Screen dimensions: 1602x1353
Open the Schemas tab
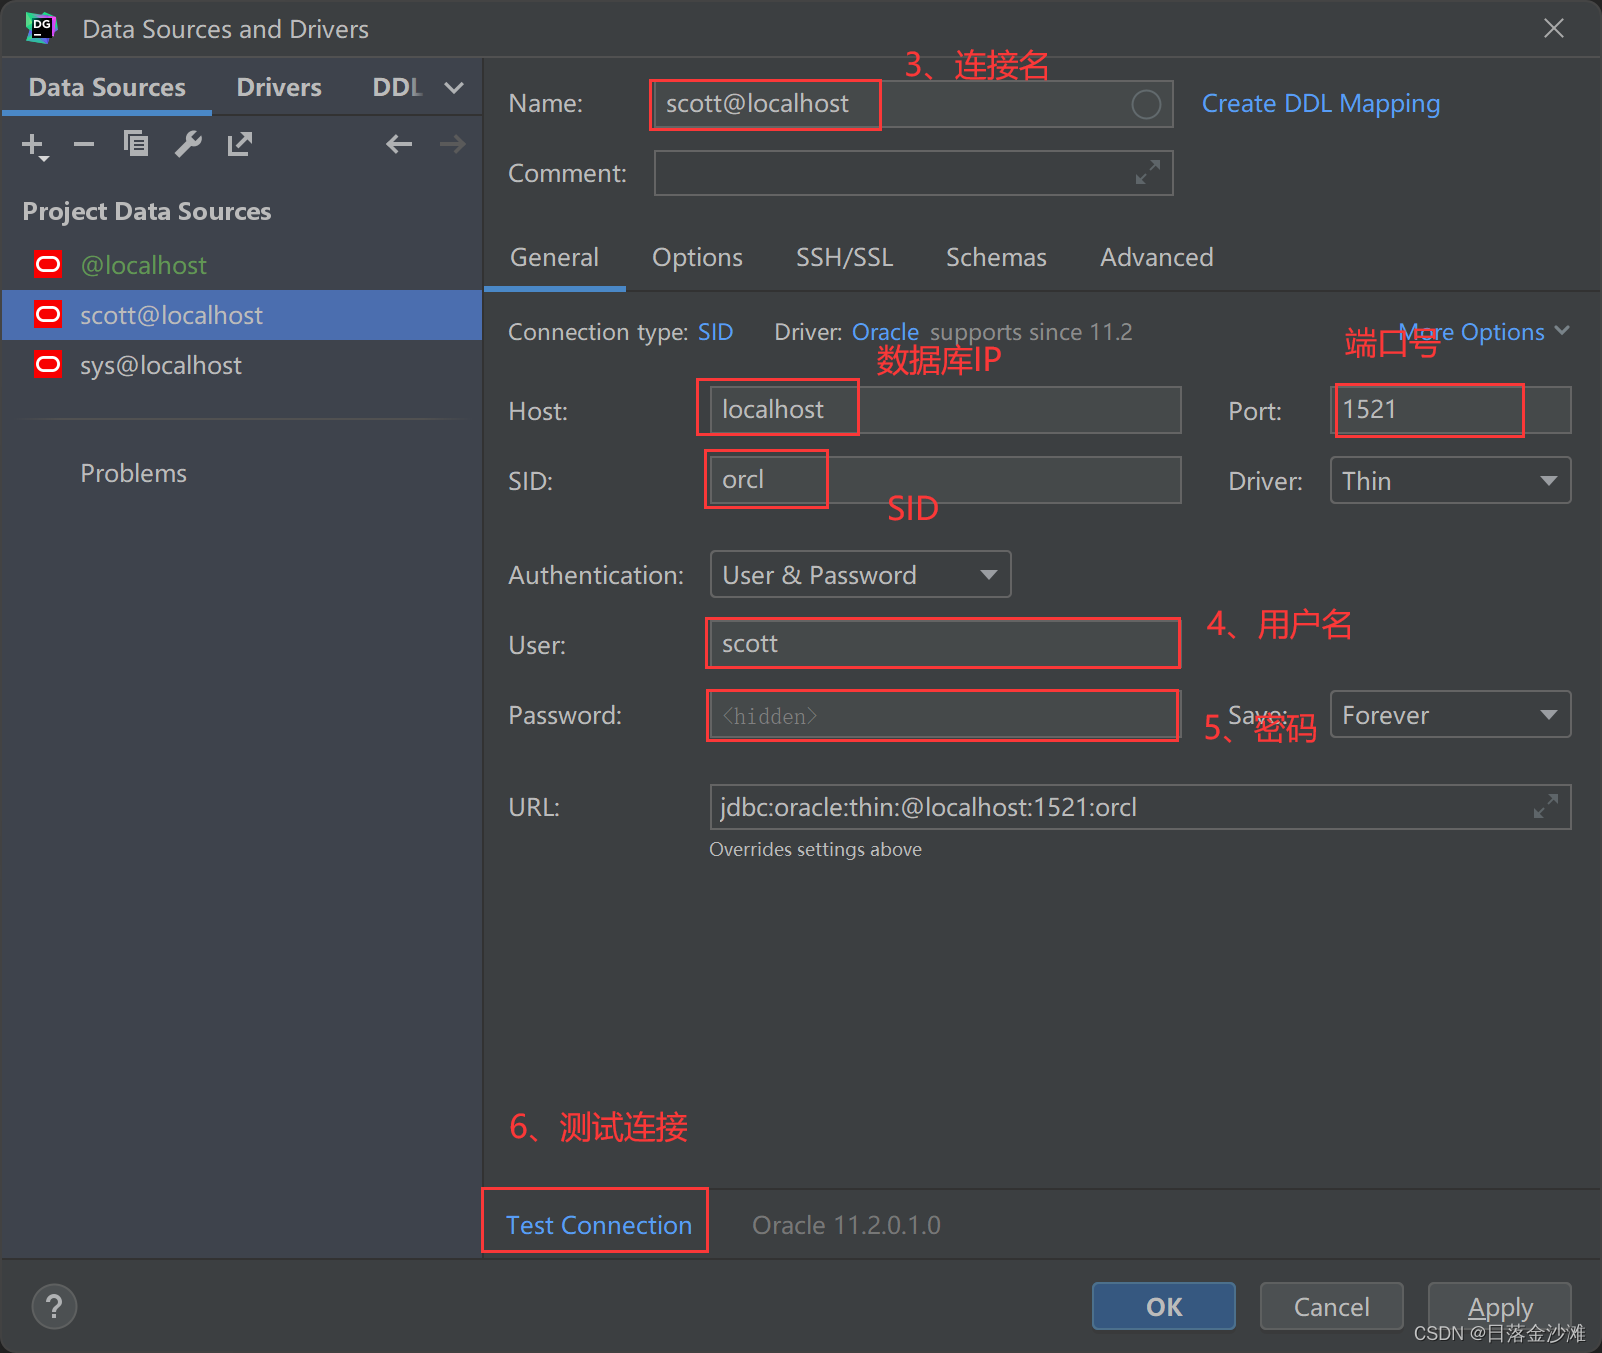[x=996, y=258]
